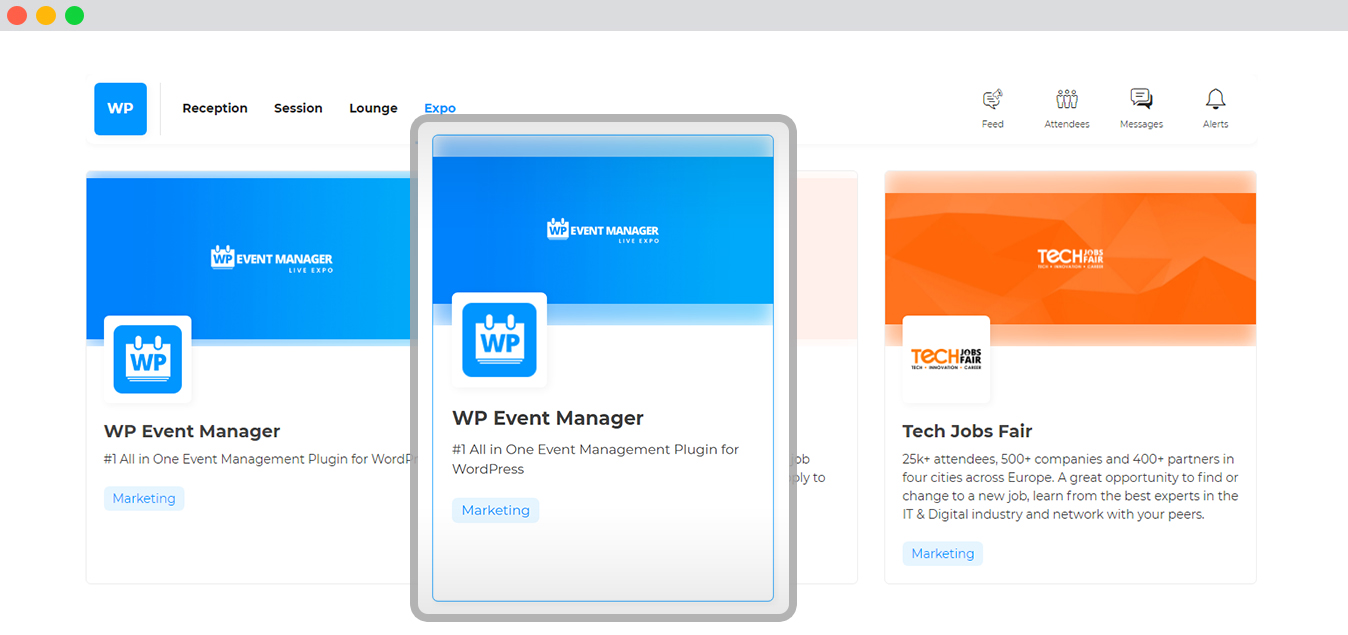
Task: Maximize the window with the green button
Action: (x=75, y=15)
